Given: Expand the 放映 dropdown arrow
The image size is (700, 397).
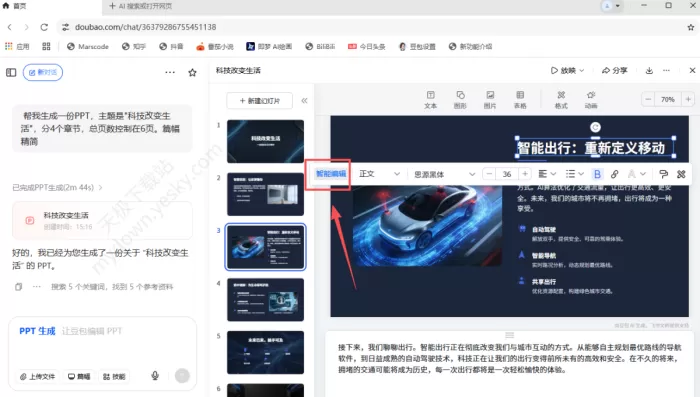Looking at the screenshot, I should [582, 71].
